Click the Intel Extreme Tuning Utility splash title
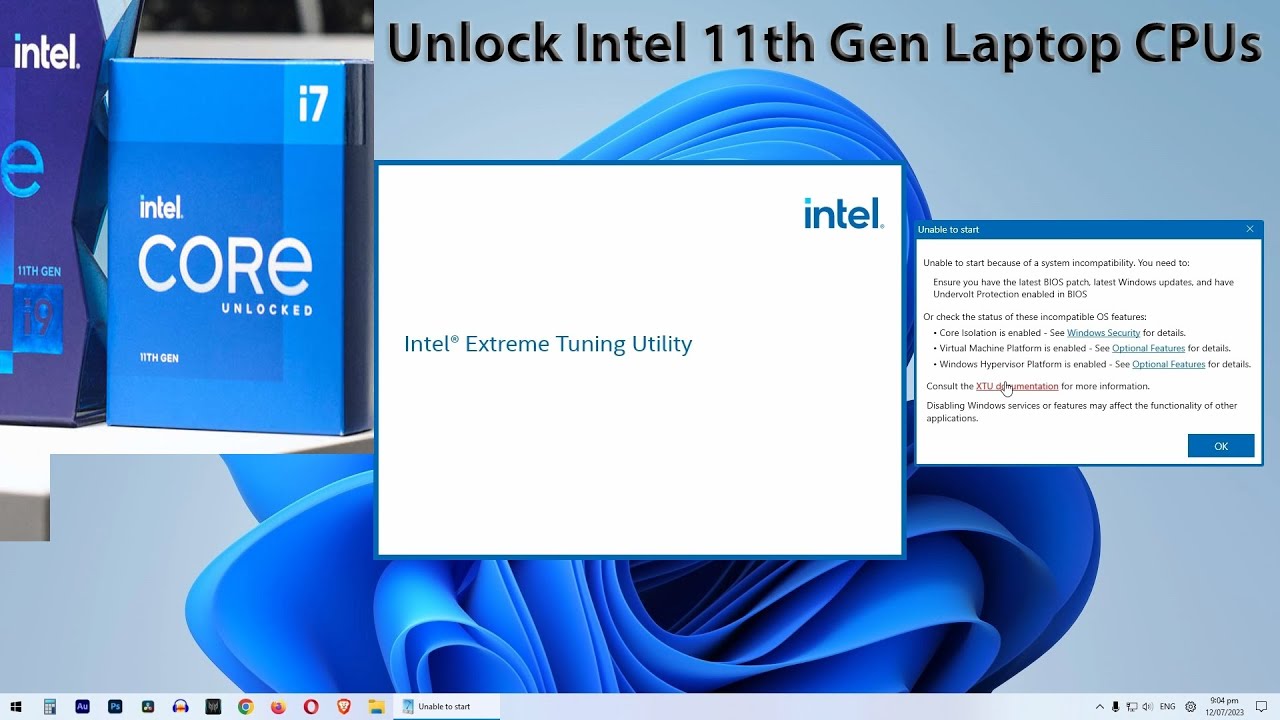The width and height of the screenshot is (1280, 720). coord(548,344)
